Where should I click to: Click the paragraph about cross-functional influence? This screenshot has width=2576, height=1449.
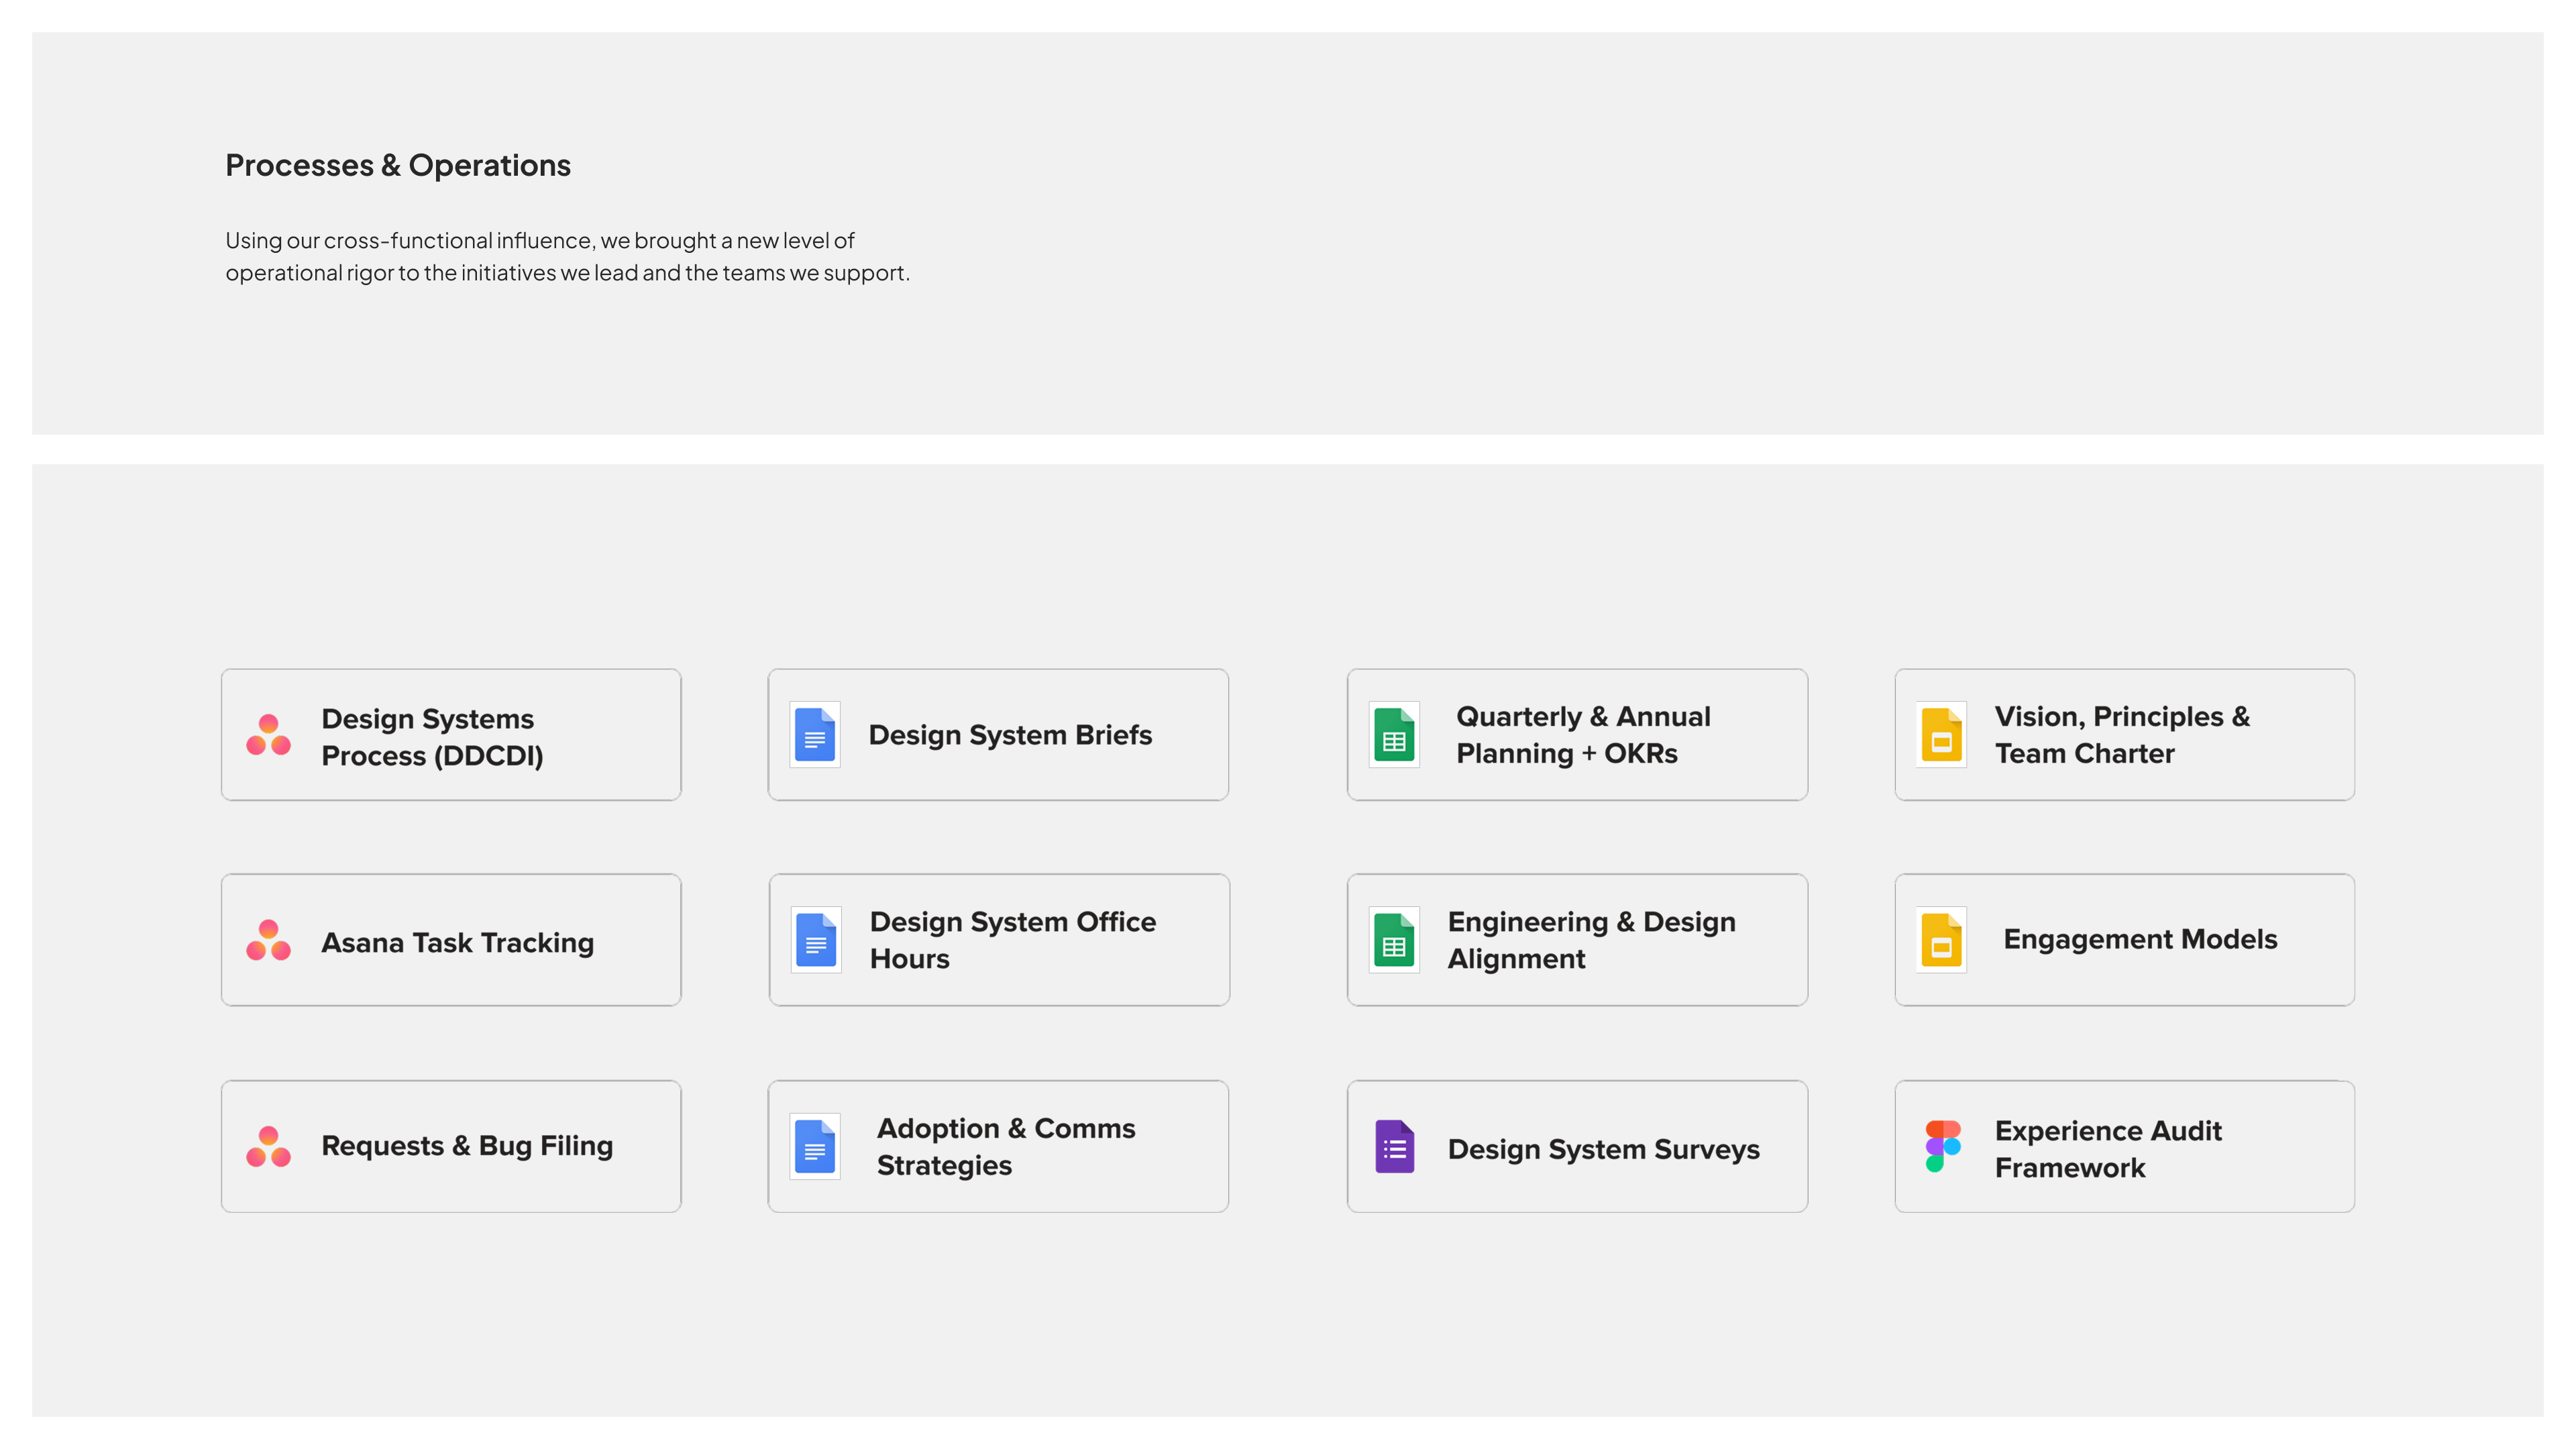(567, 256)
